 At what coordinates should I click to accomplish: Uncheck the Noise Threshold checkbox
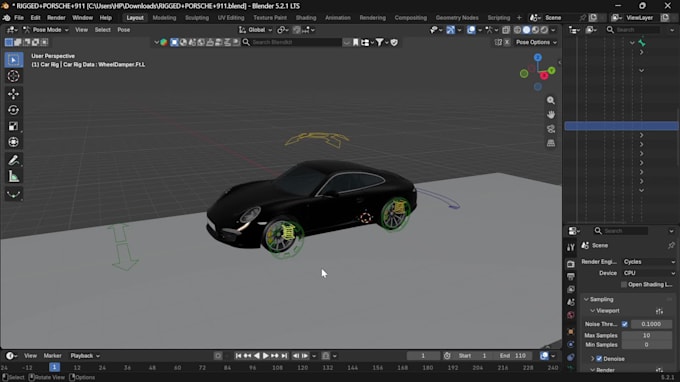point(624,324)
